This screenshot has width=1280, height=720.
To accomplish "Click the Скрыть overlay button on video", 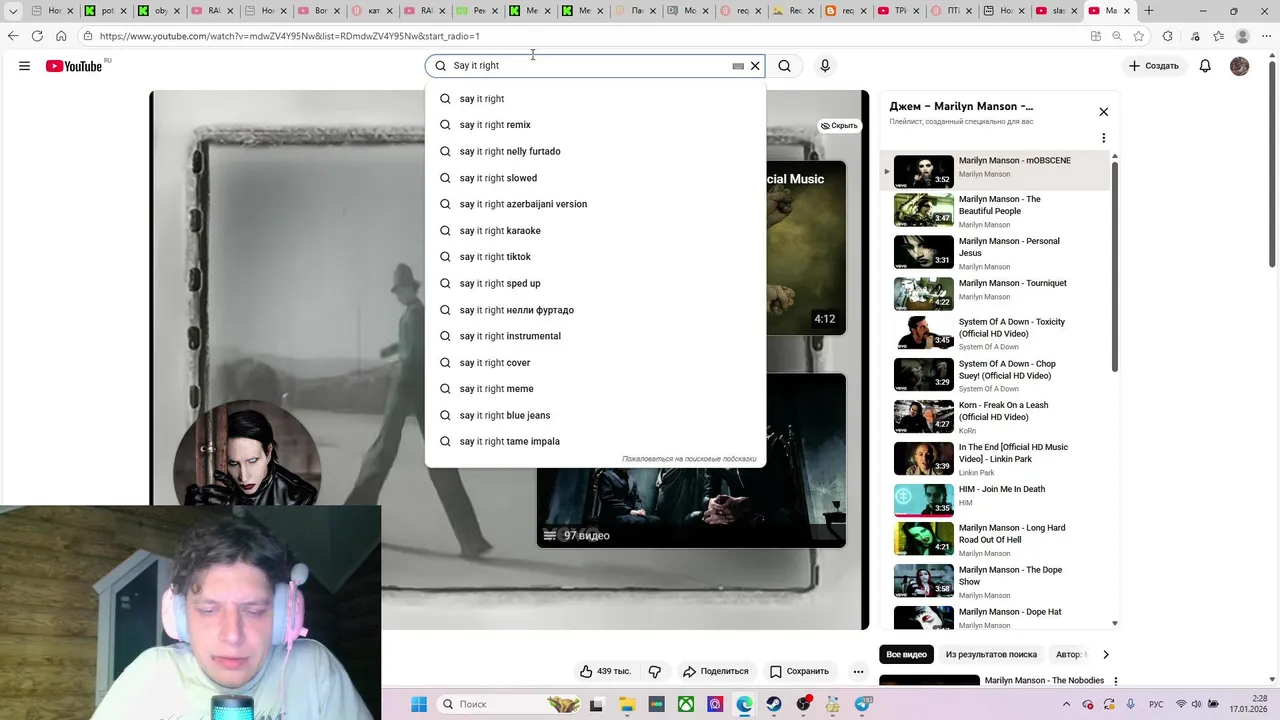I will [839, 126].
